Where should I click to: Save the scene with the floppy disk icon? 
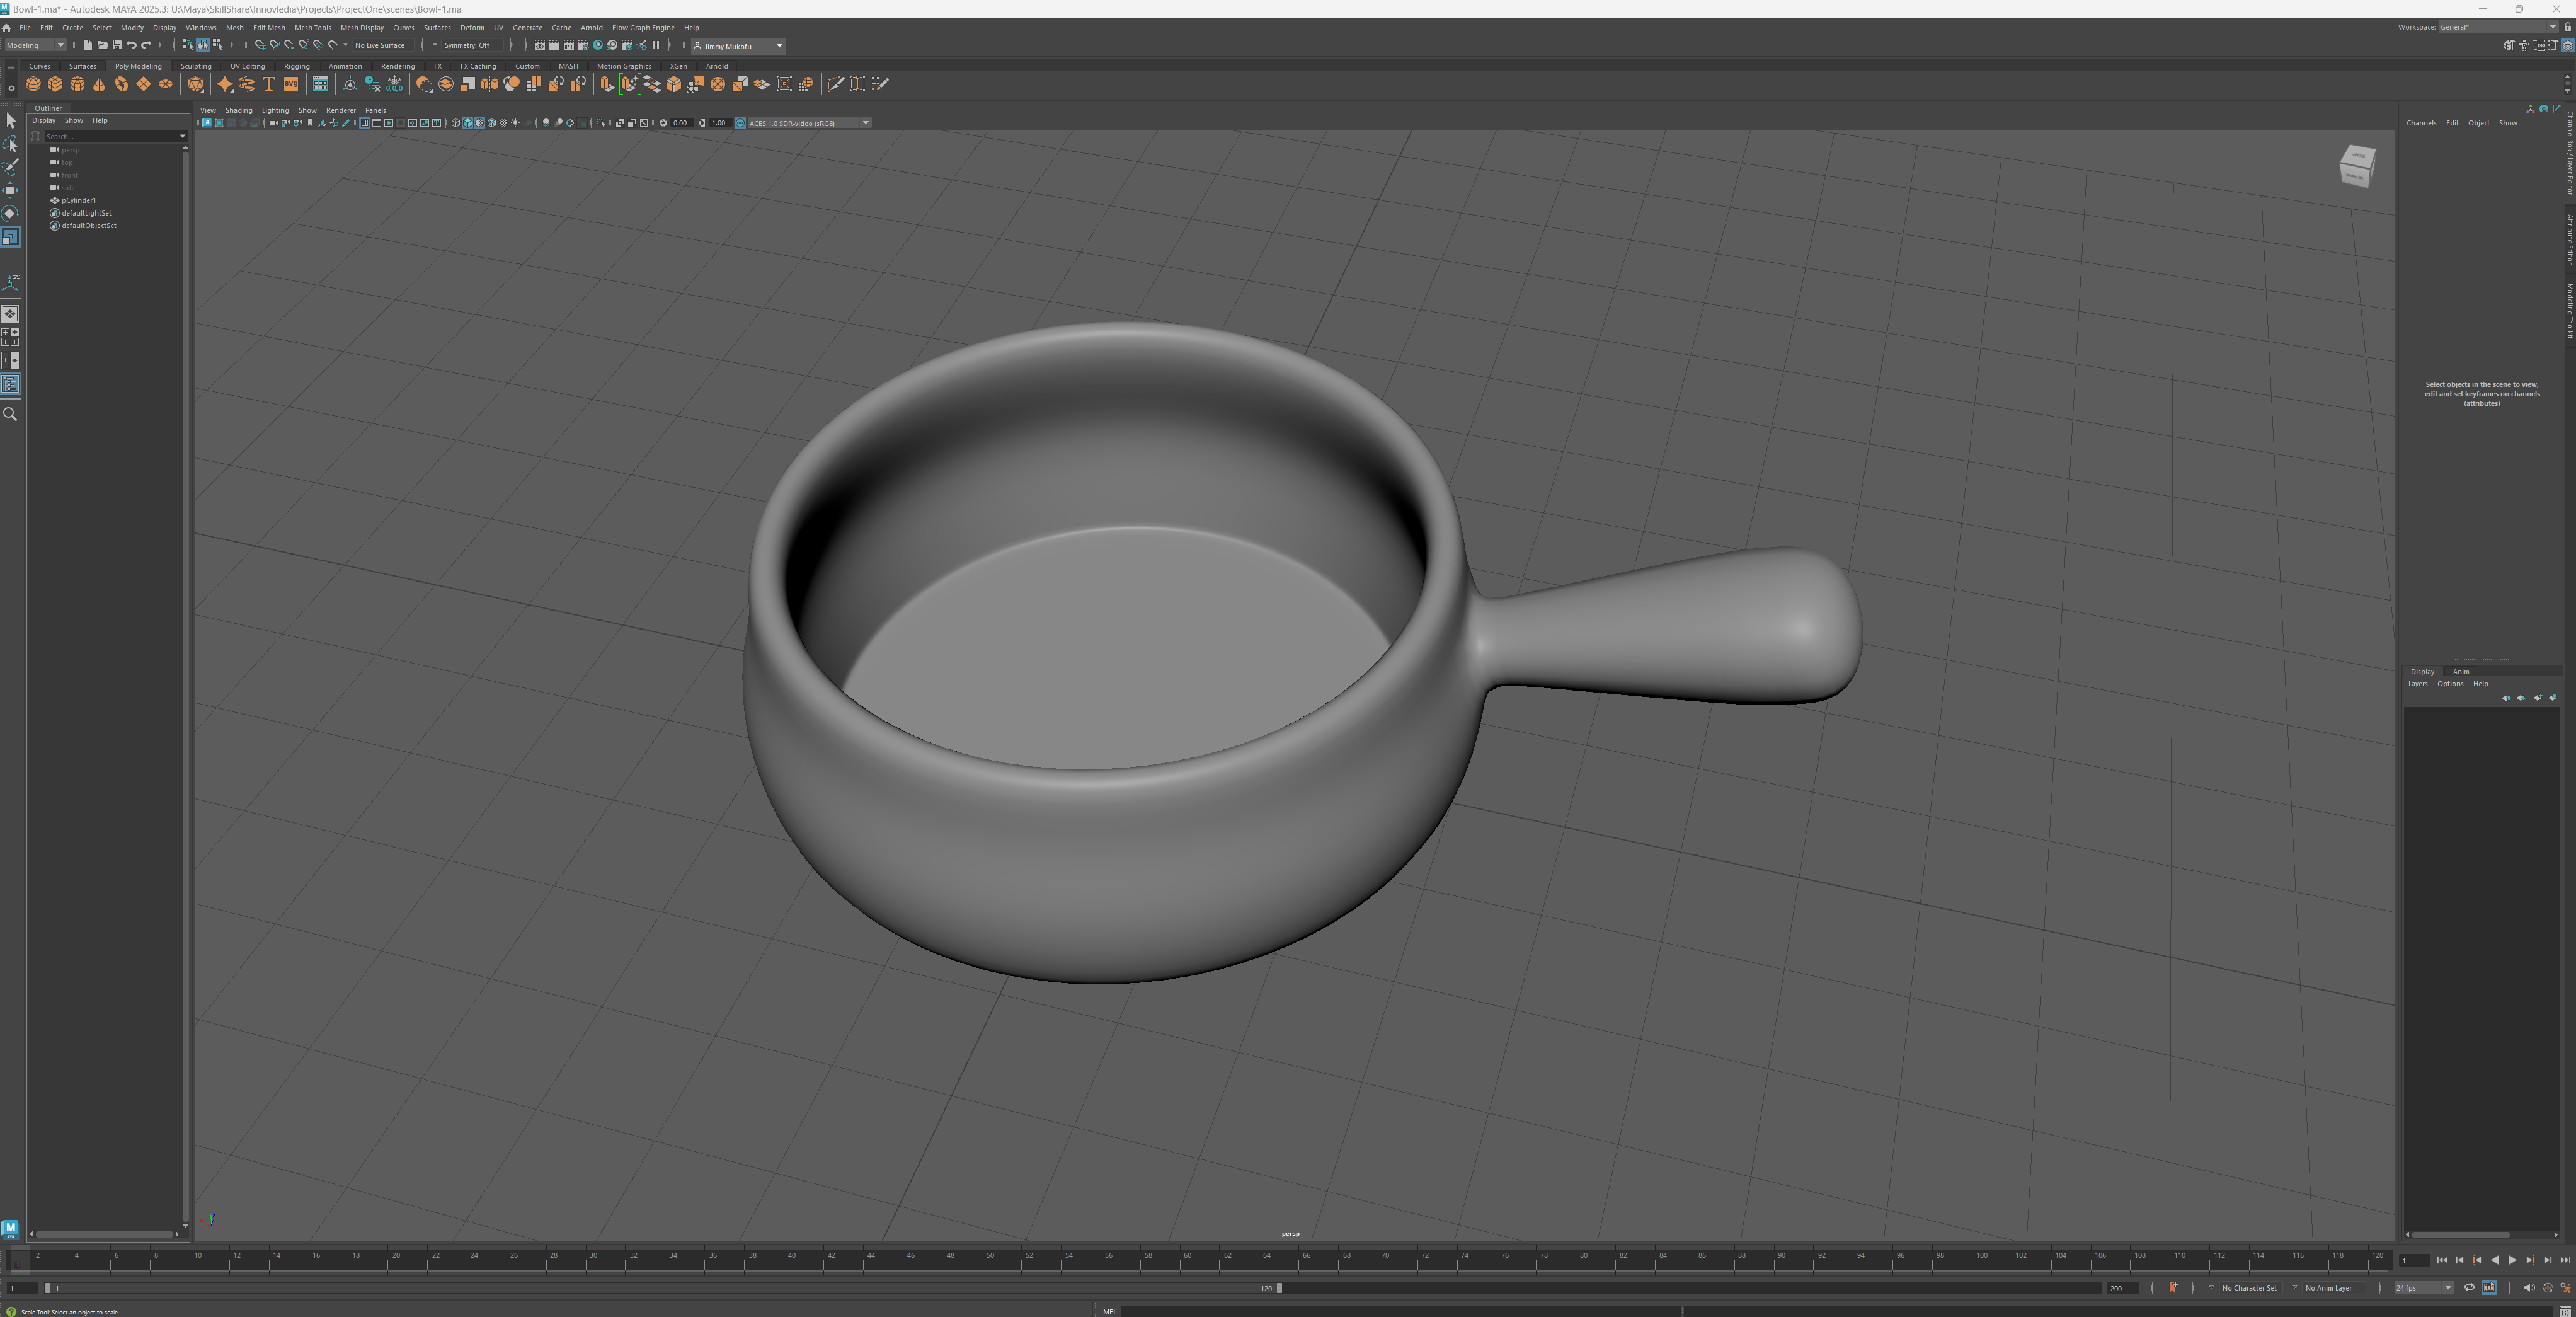tap(117, 45)
